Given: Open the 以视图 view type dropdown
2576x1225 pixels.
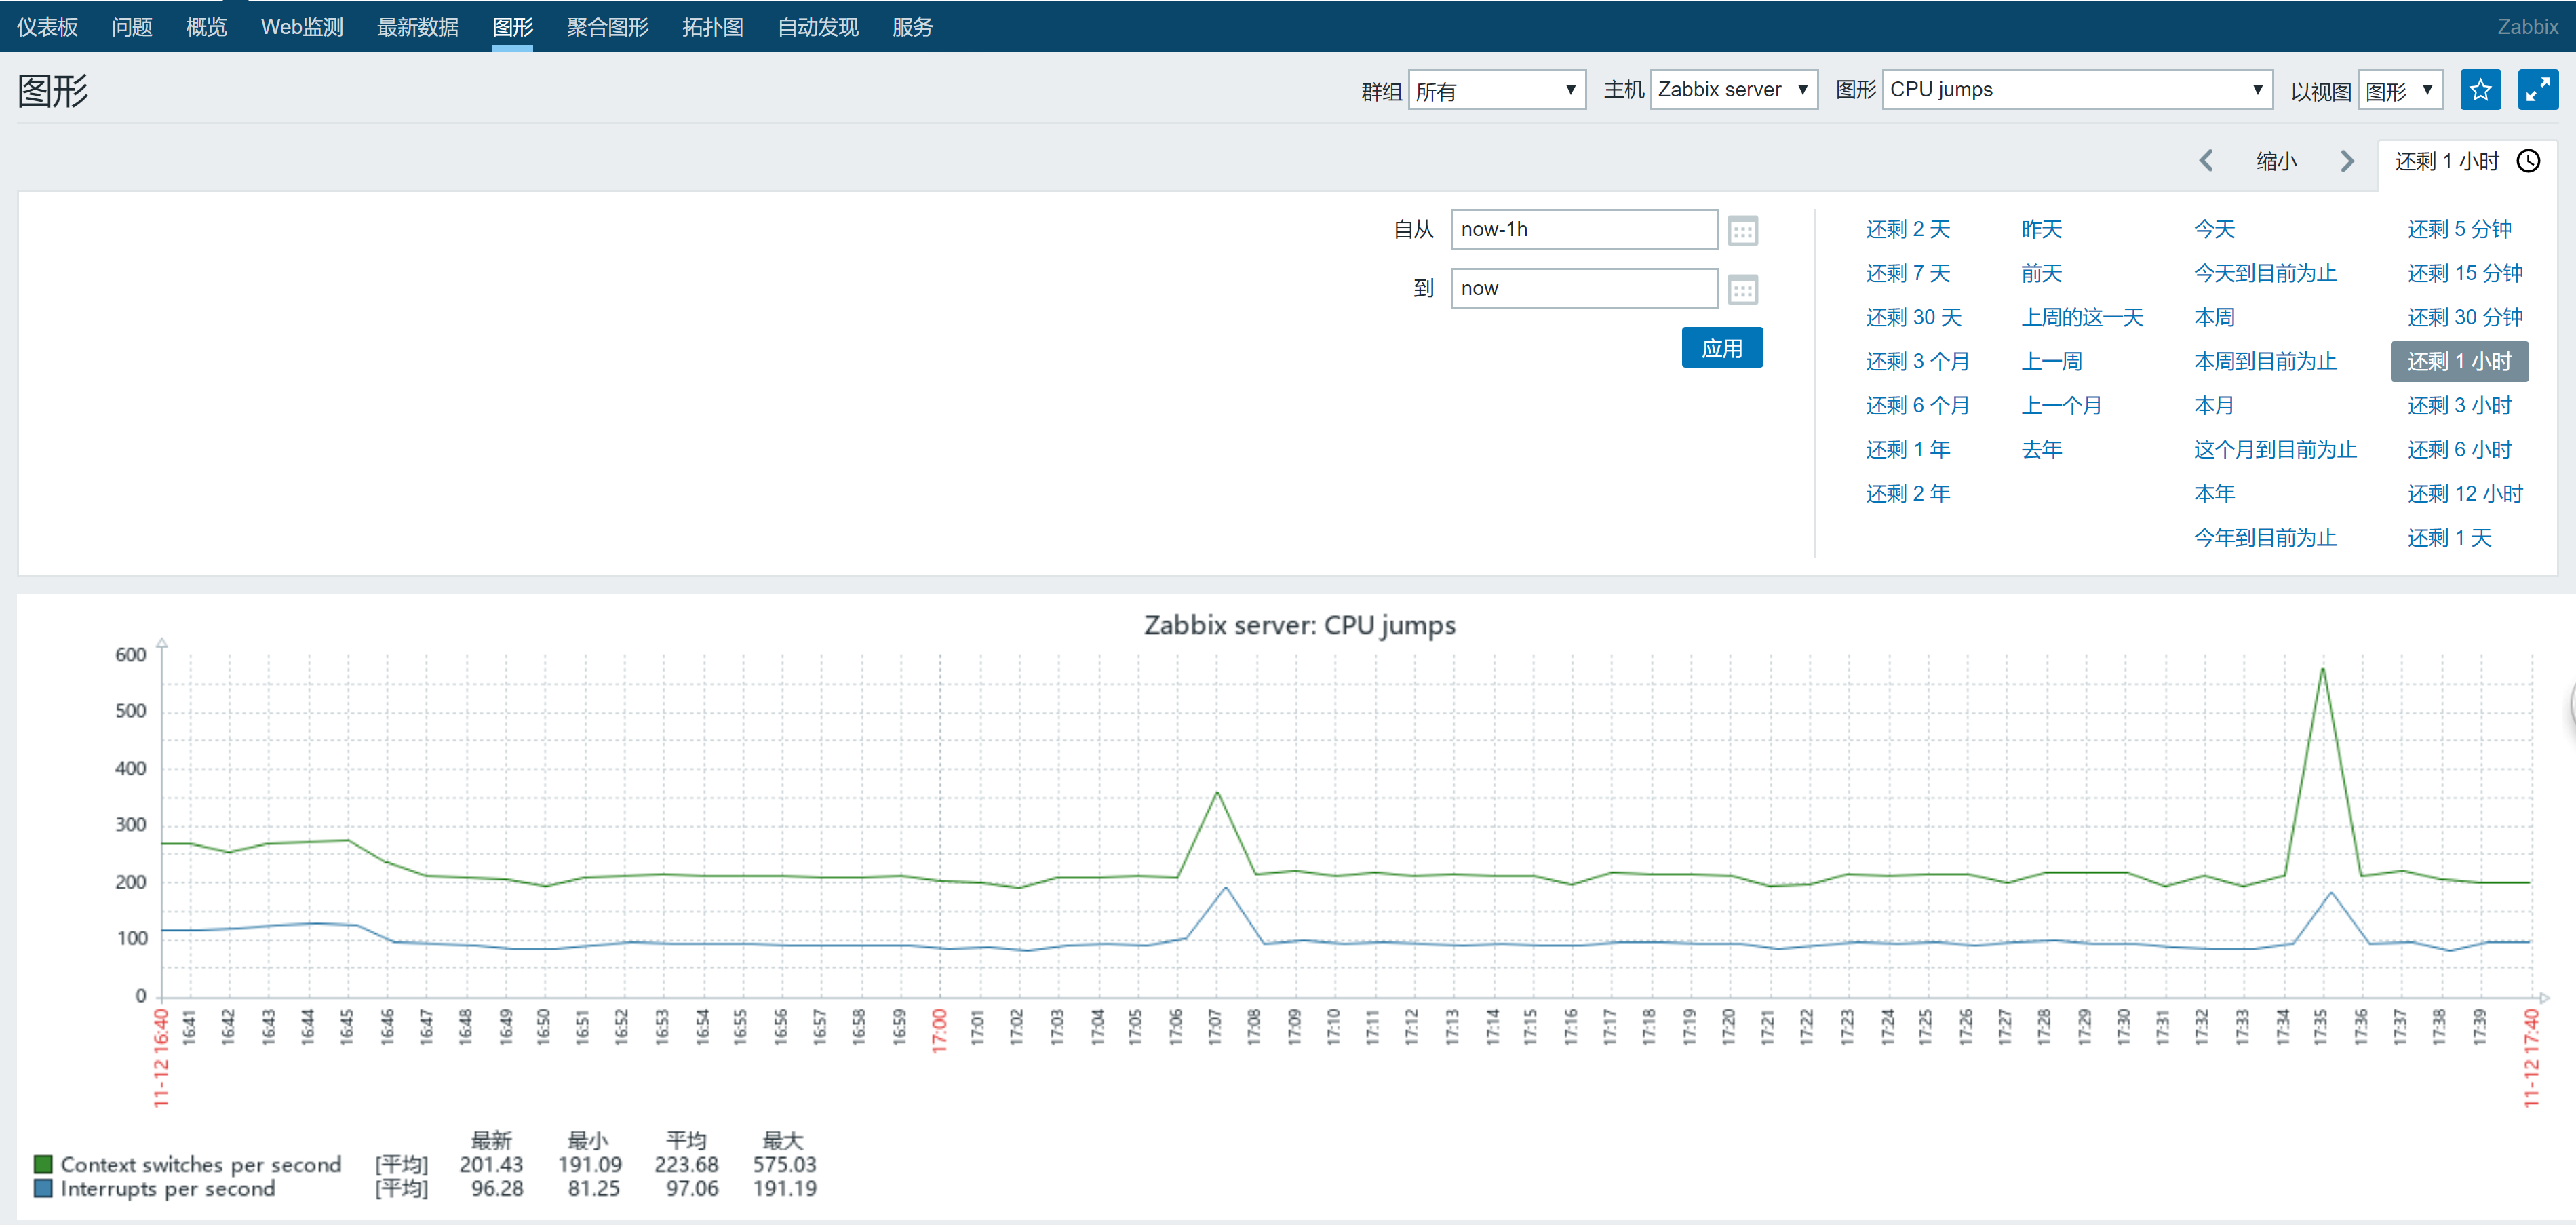Looking at the screenshot, I should coord(2399,90).
